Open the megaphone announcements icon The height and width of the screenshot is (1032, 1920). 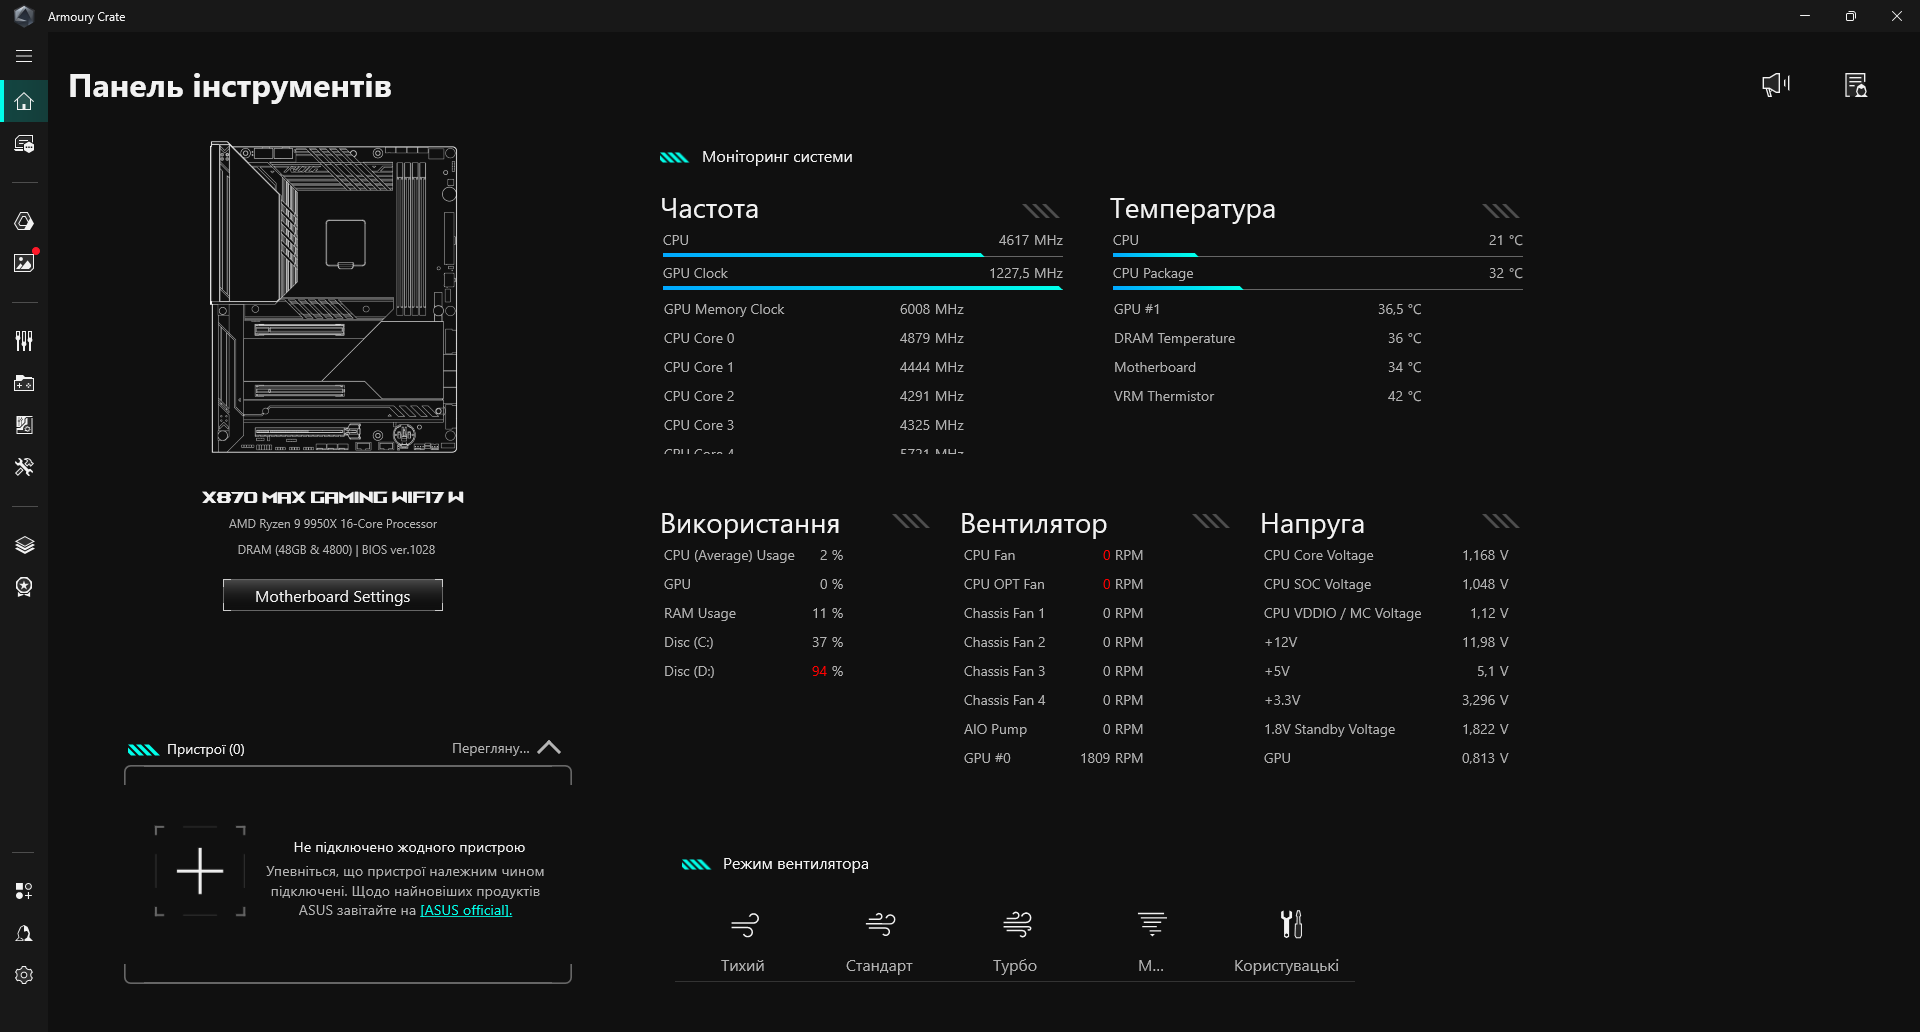[x=1776, y=85]
